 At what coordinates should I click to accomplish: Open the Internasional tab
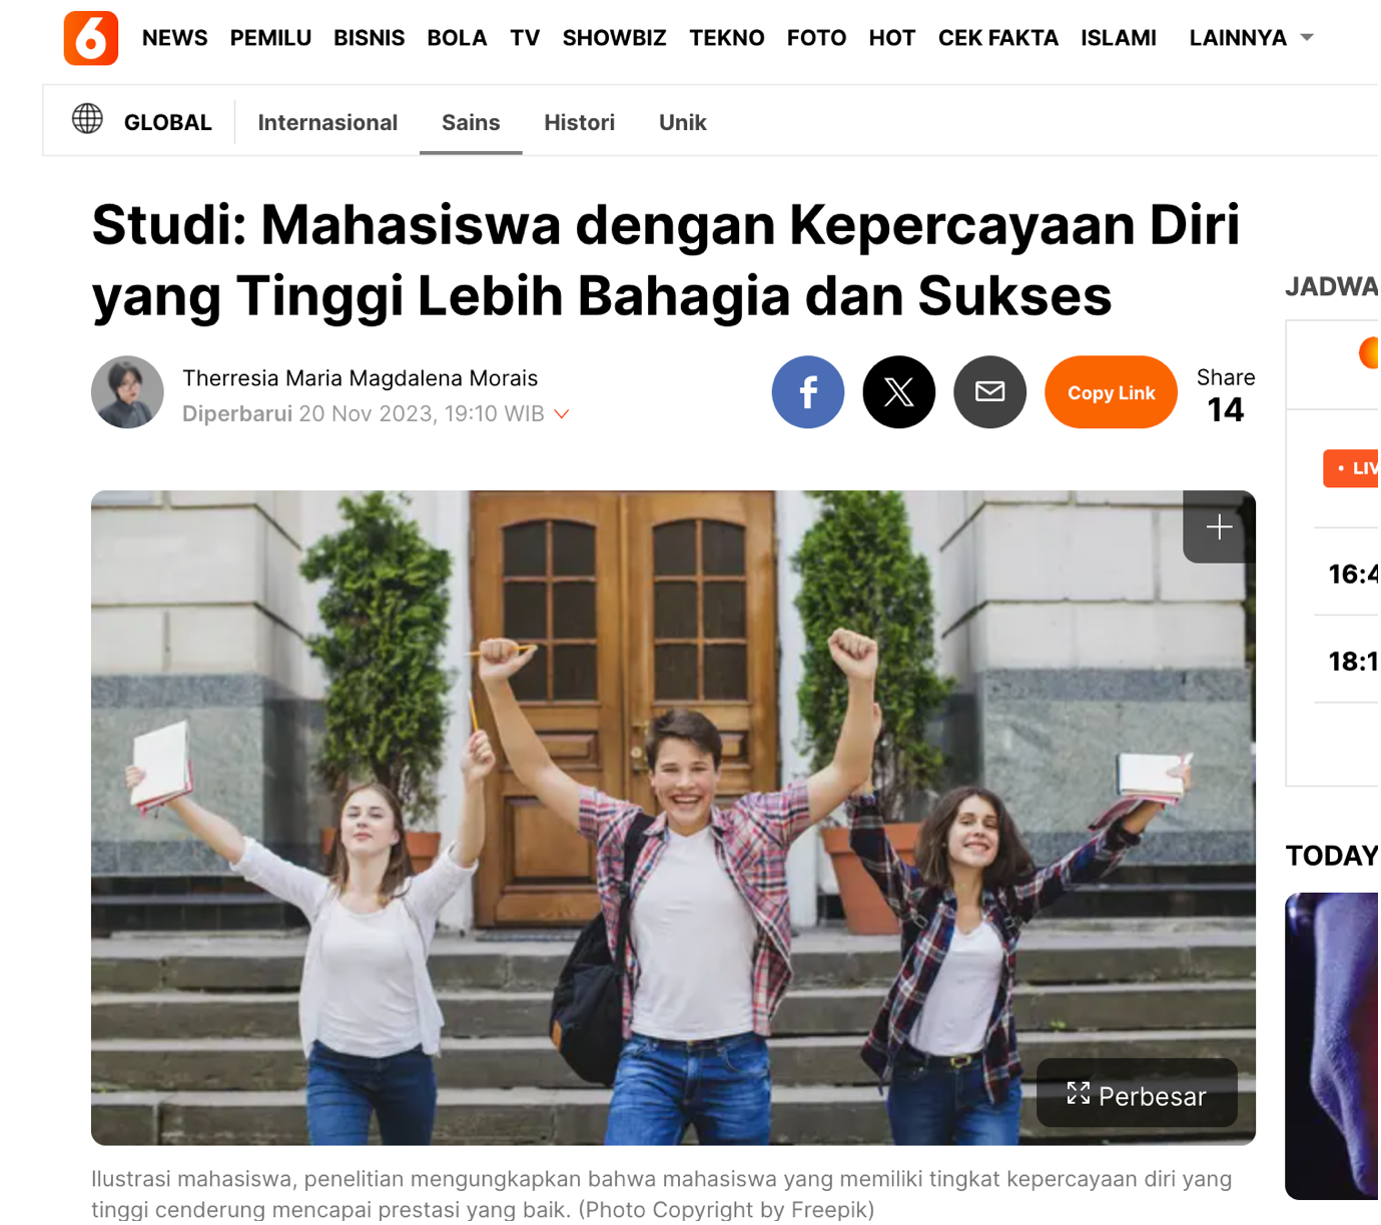(328, 122)
